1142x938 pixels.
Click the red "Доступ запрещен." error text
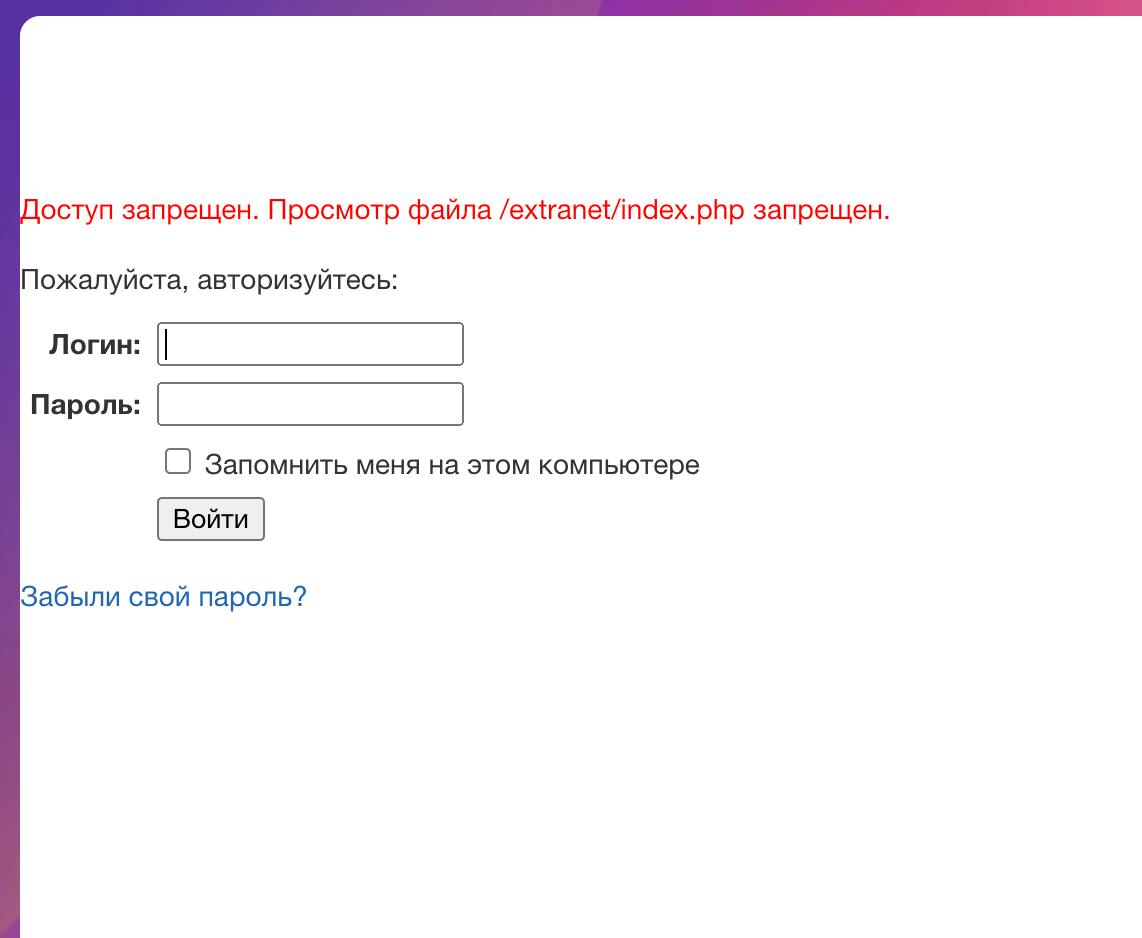(140, 211)
